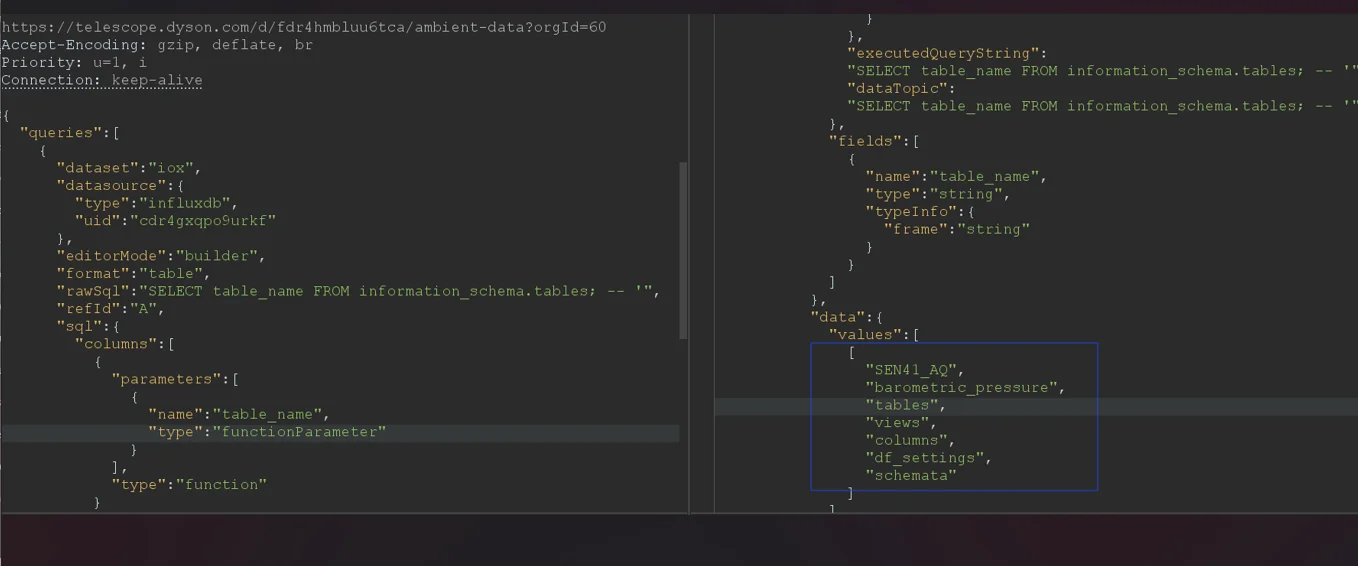Click "name":"table_name" in the request pane

239,414
